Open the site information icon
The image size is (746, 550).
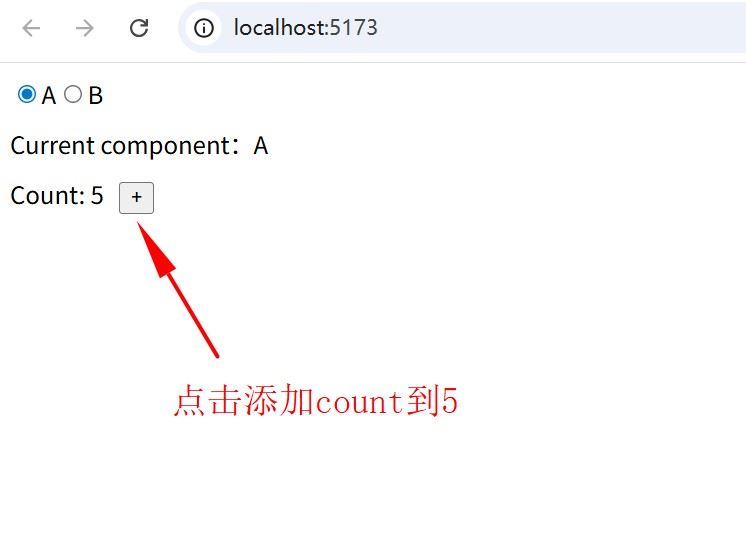(204, 28)
